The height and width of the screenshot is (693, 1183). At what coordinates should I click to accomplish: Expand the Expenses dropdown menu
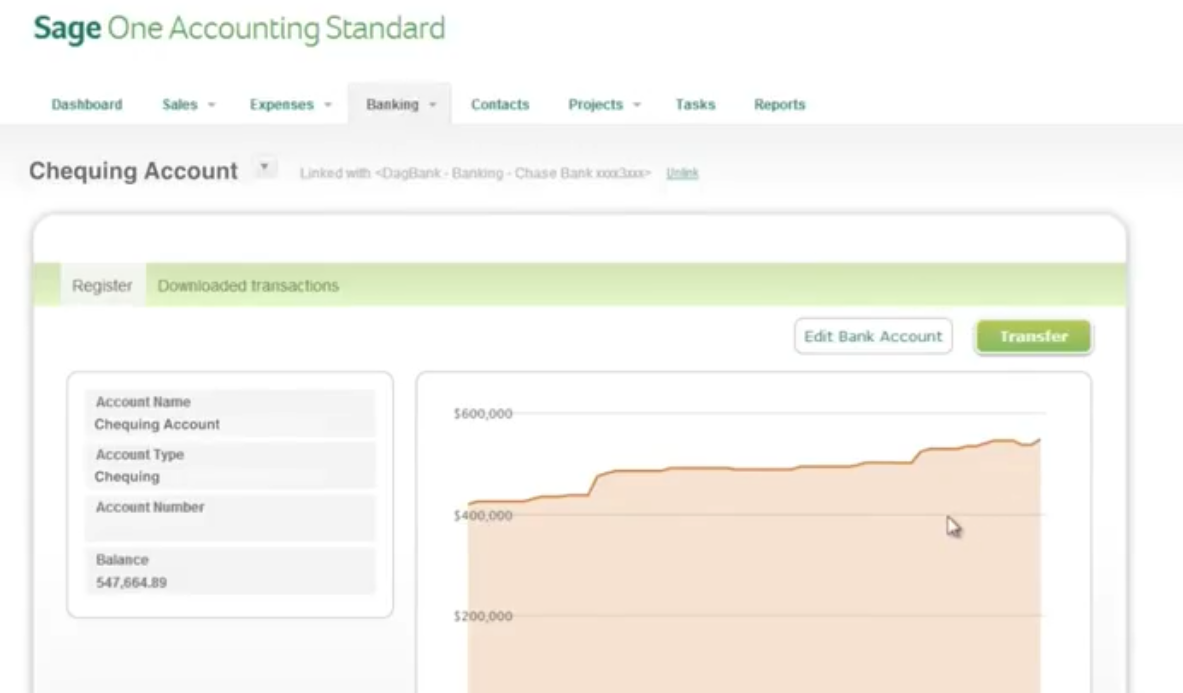290,105
